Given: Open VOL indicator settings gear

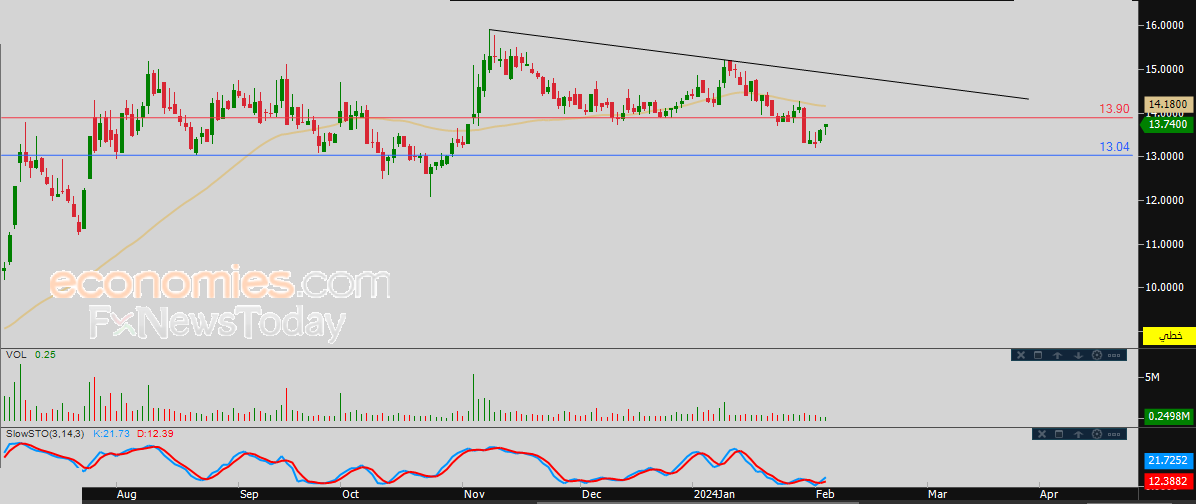Looking at the screenshot, I should [x=1097, y=355].
